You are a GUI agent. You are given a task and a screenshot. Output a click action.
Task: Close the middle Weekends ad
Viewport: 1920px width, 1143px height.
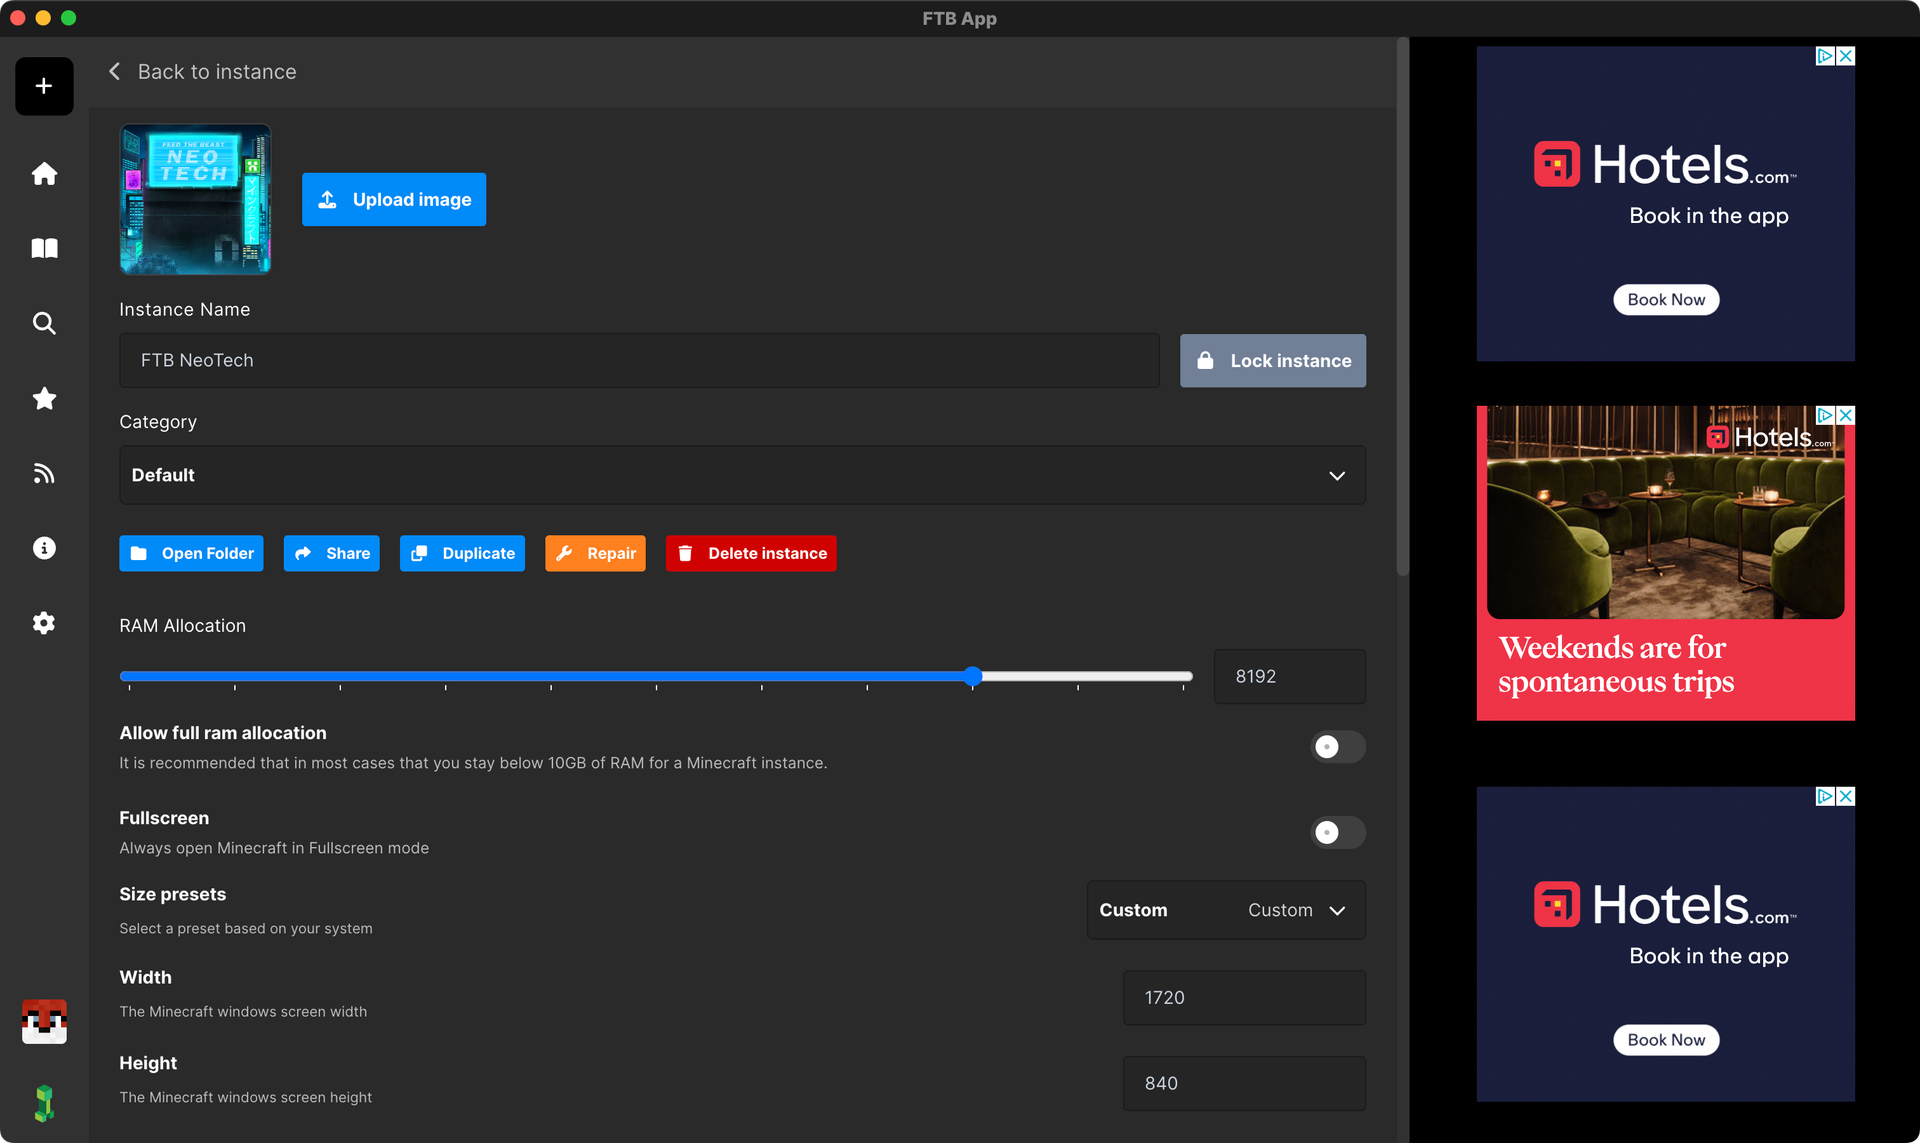1846,415
